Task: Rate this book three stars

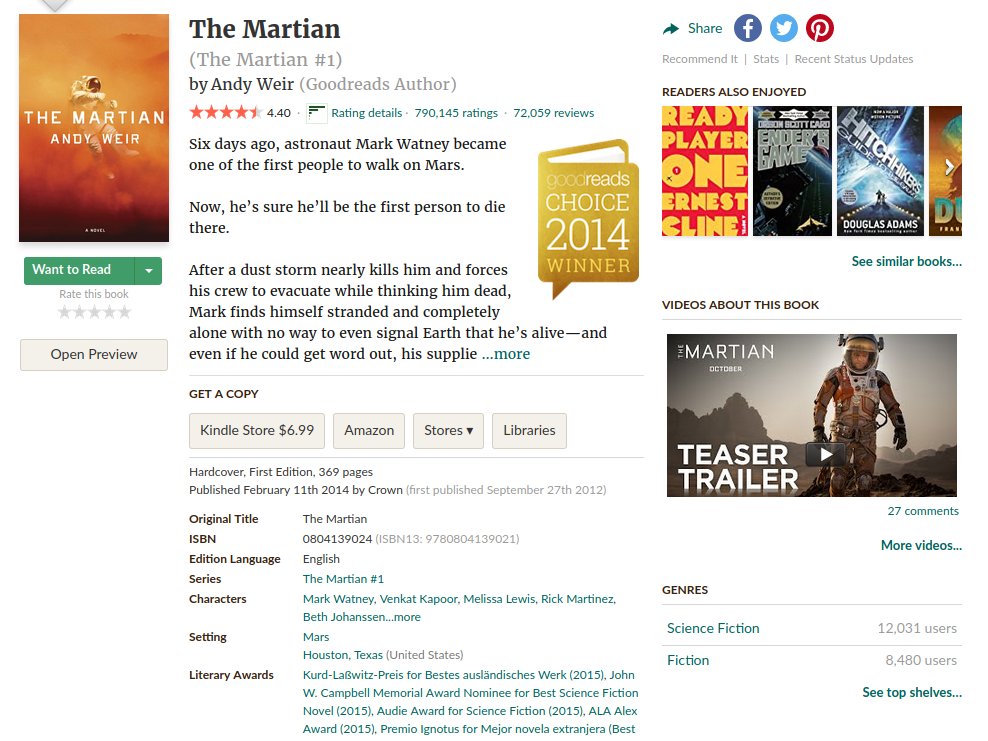Action: [x=95, y=312]
